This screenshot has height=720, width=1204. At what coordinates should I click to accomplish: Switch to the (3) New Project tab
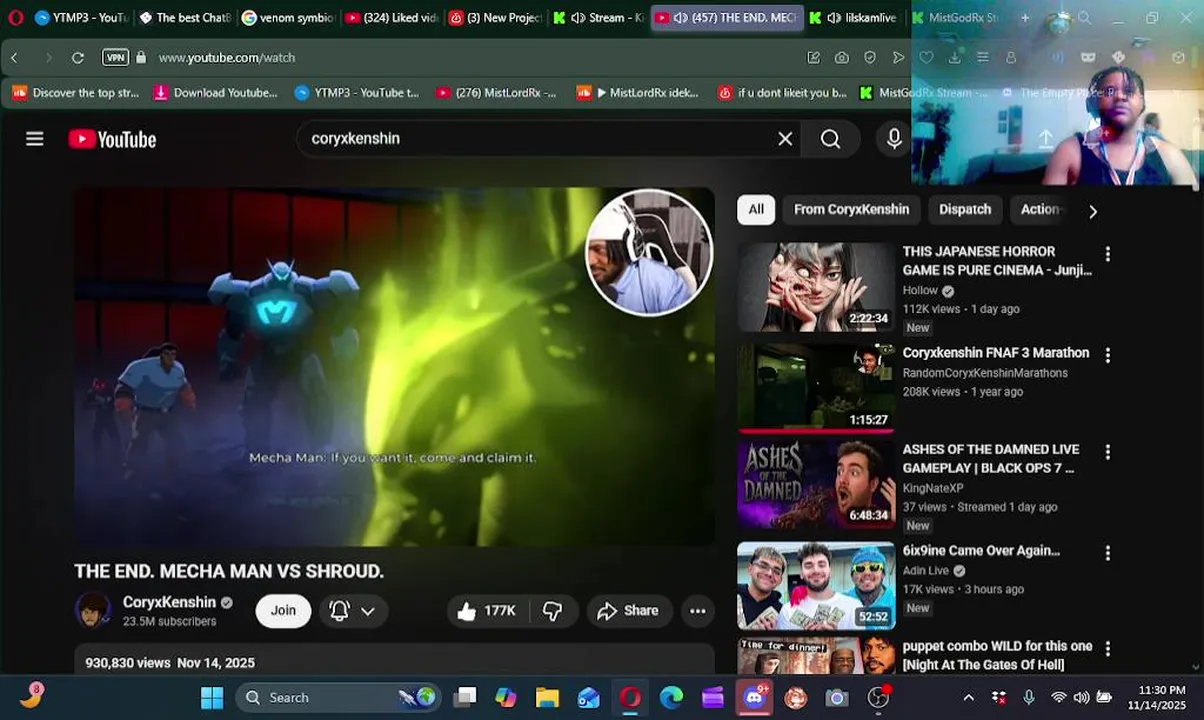tap(495, 17)
